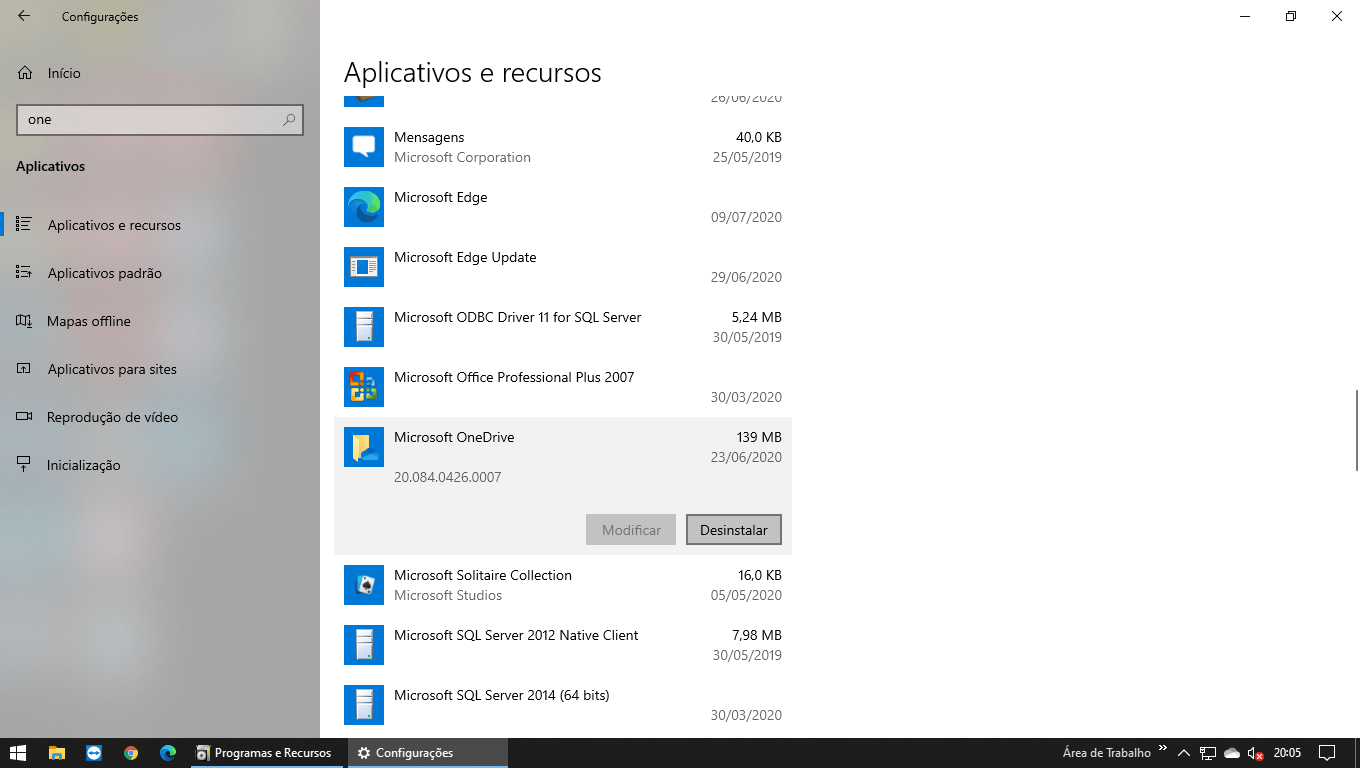The width and height of the screenshot is (1360, 768).
Task: Click the Área de Trabalho taskbar label
Action: (1107, 753)
